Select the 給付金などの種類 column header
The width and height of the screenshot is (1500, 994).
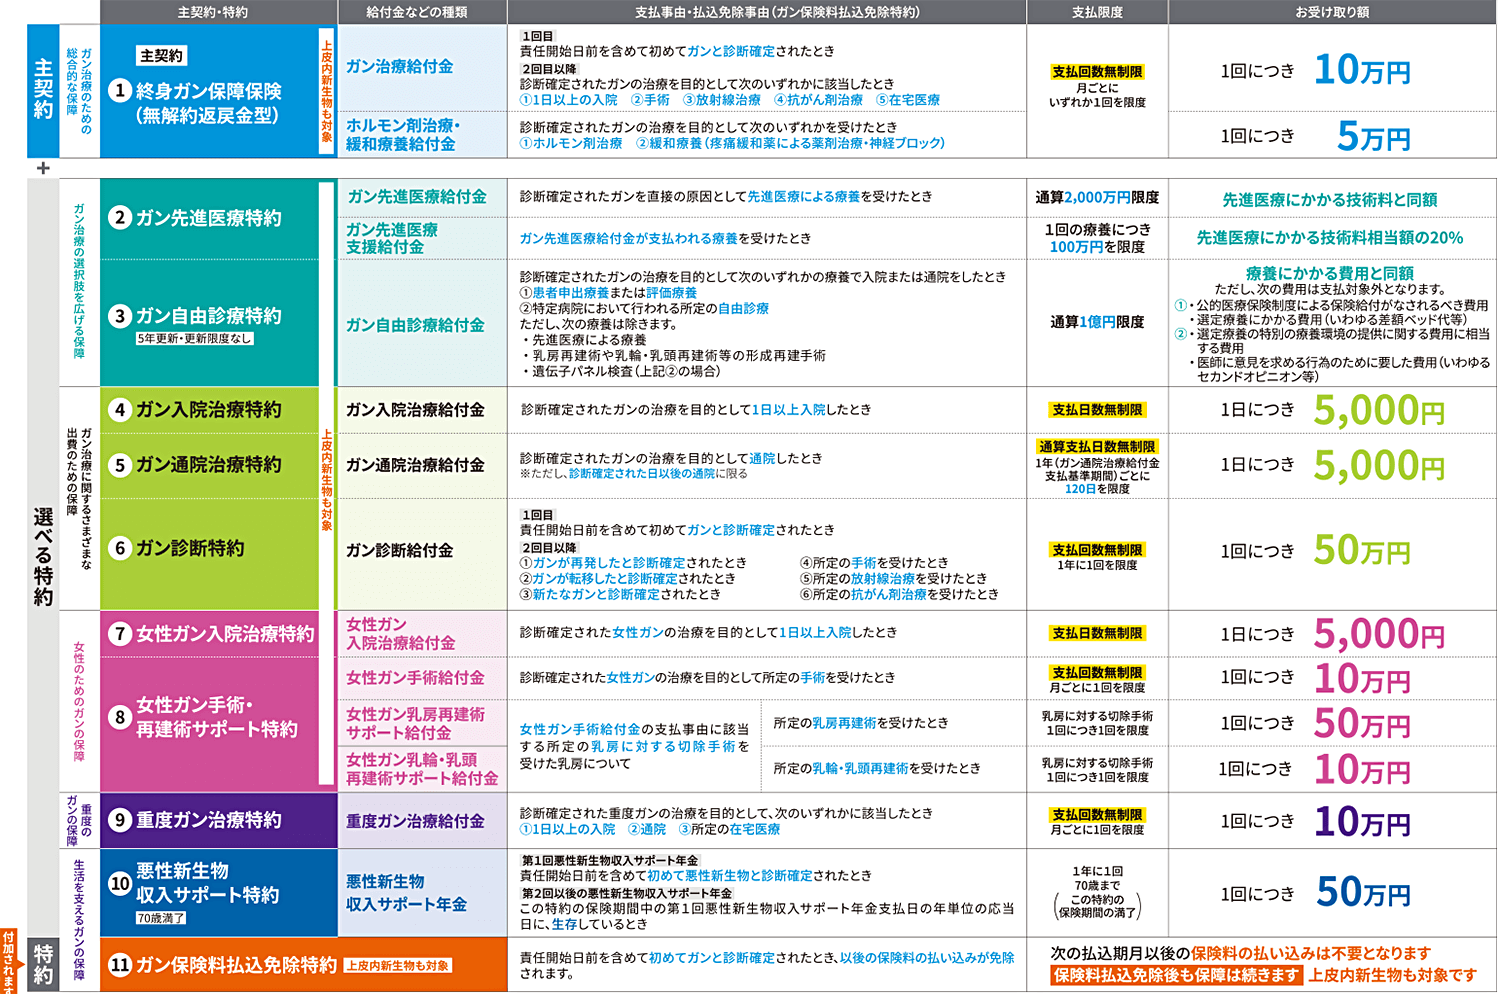[x=417, y=12]
